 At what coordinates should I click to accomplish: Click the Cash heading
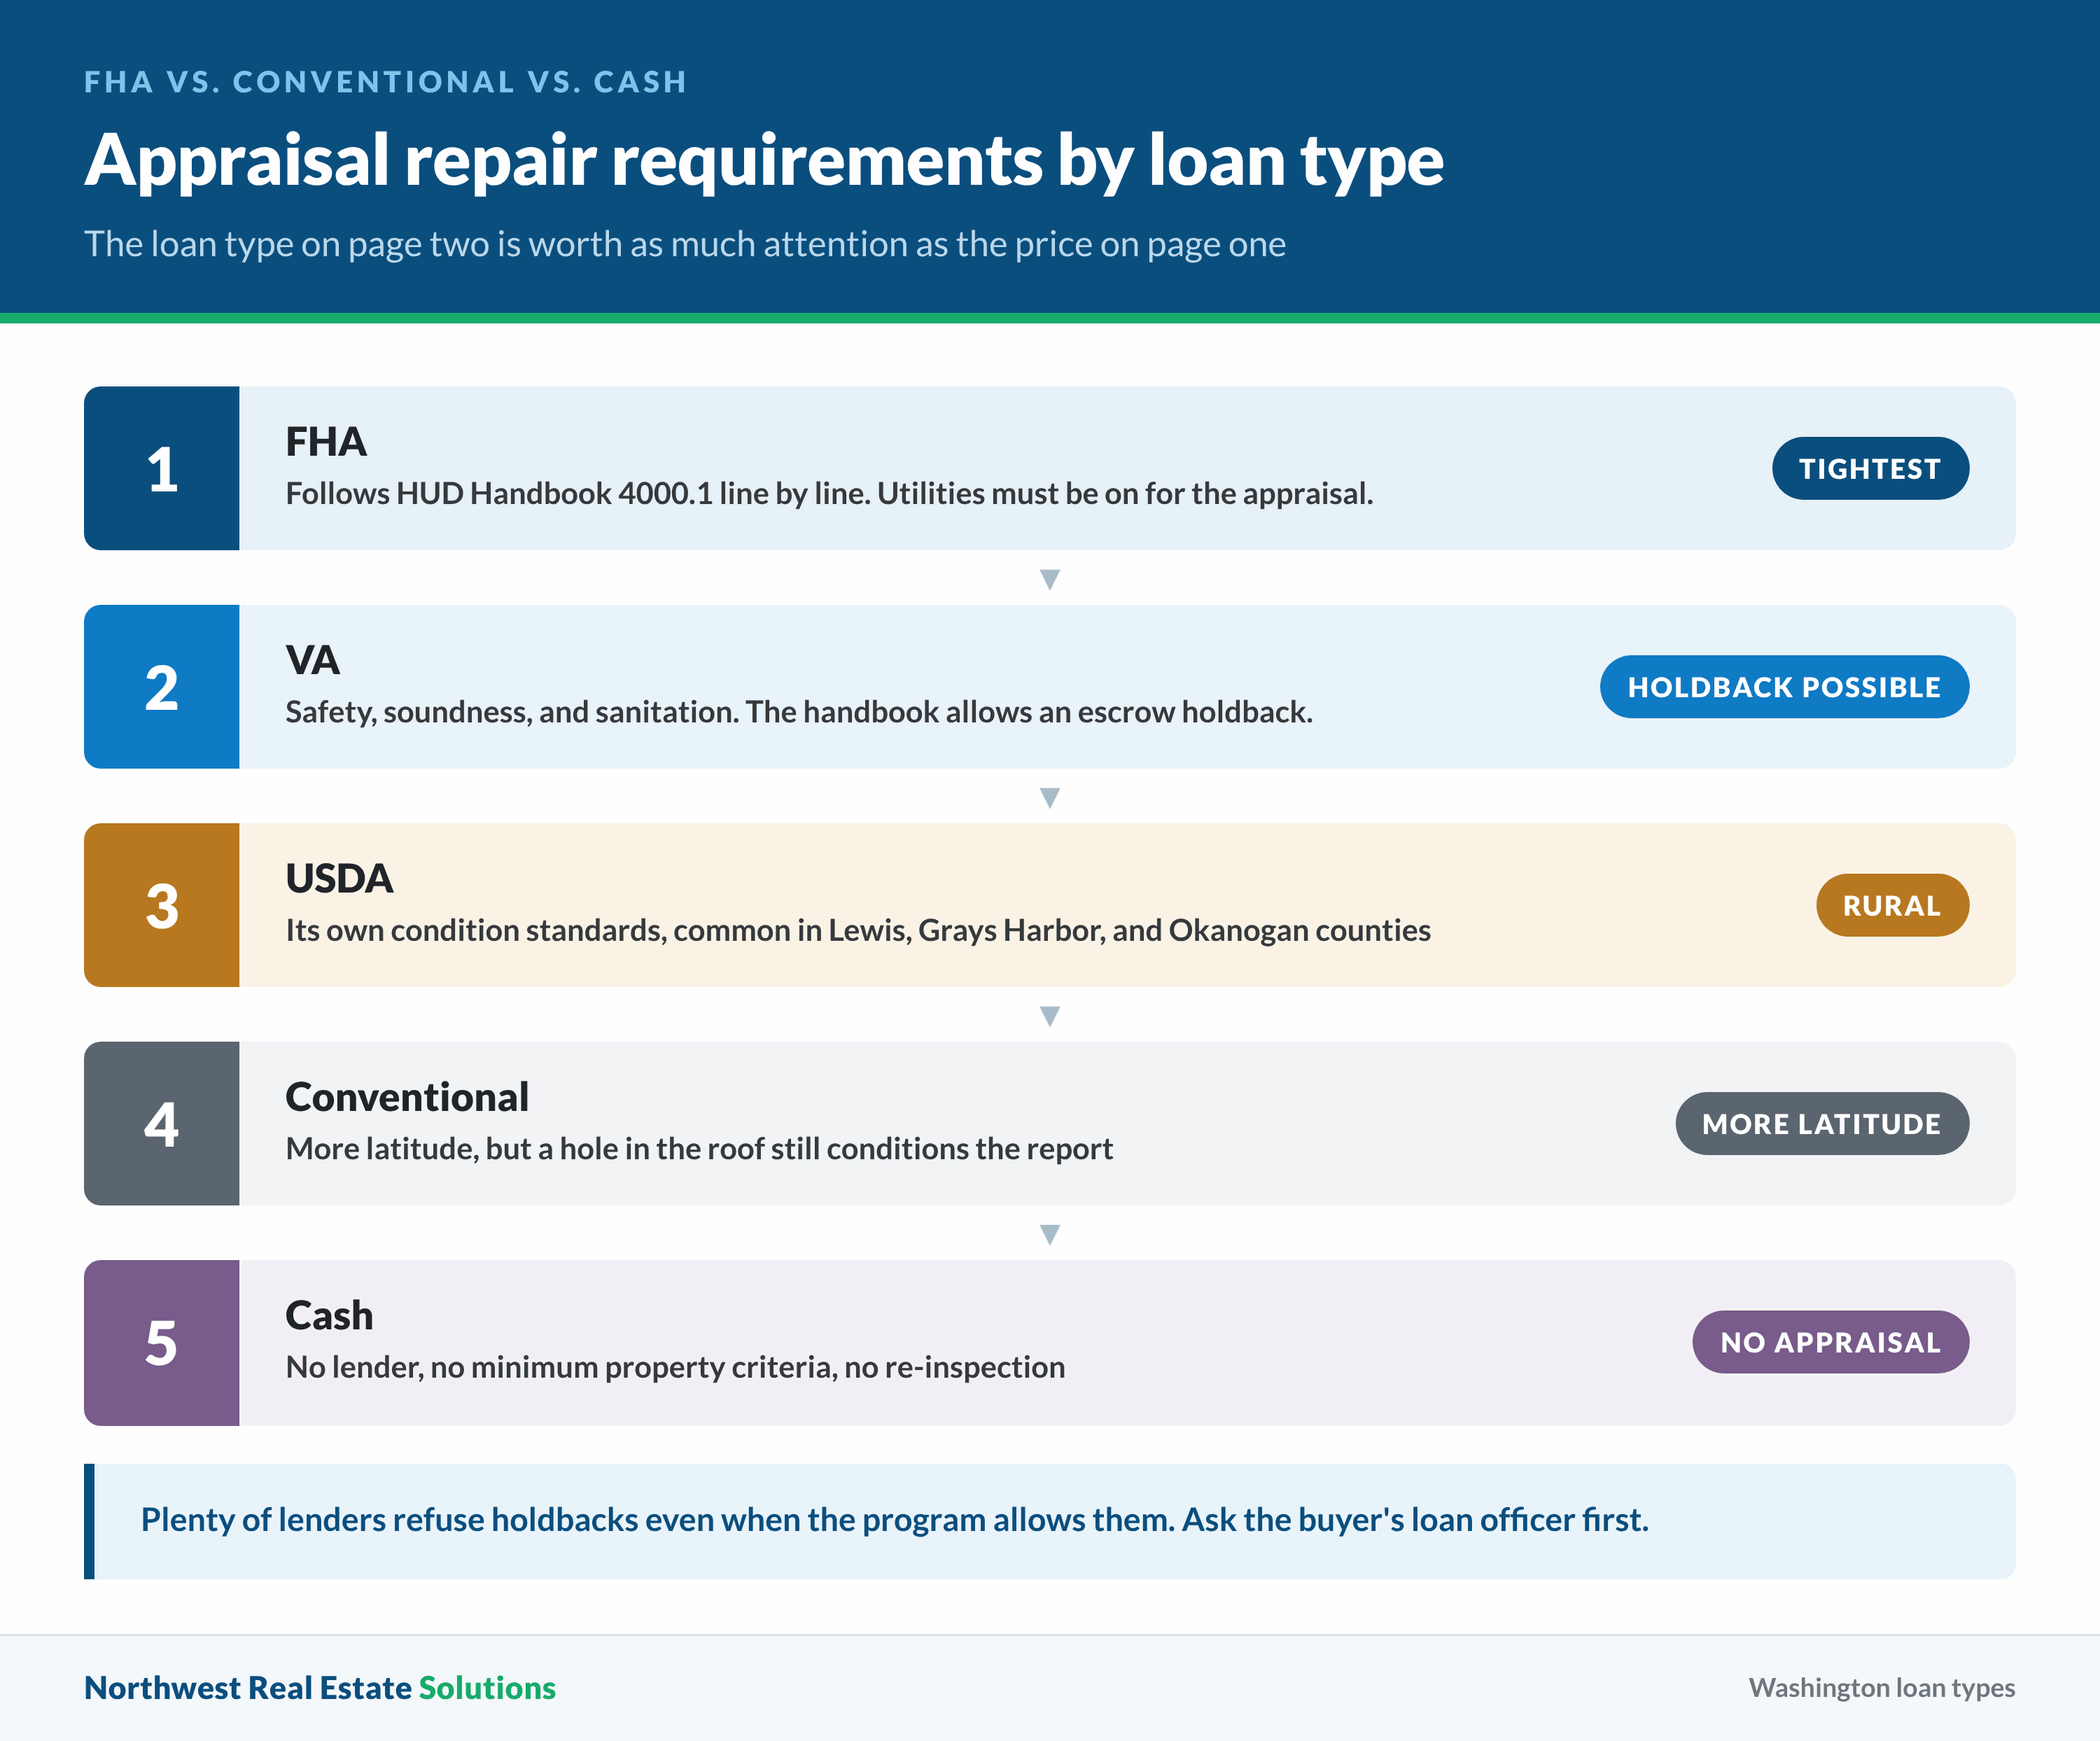[x=329, y=1315]
